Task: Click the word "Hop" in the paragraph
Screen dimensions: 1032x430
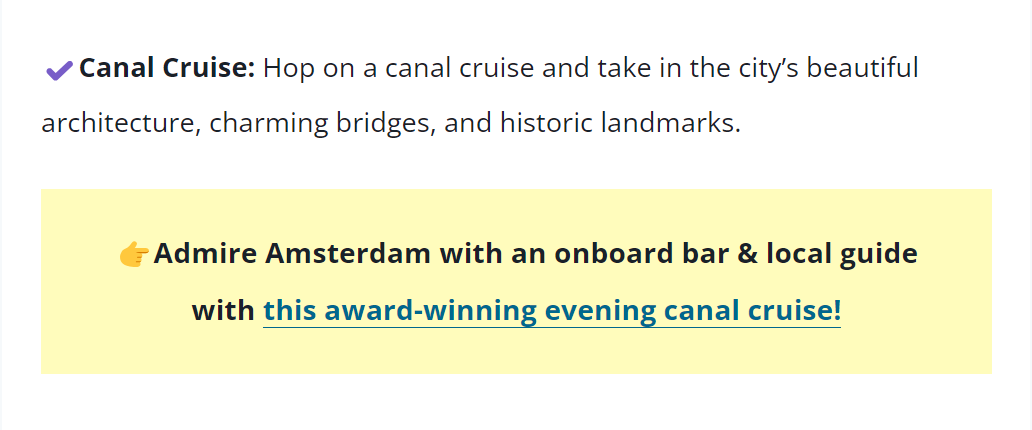Action: 287,69
